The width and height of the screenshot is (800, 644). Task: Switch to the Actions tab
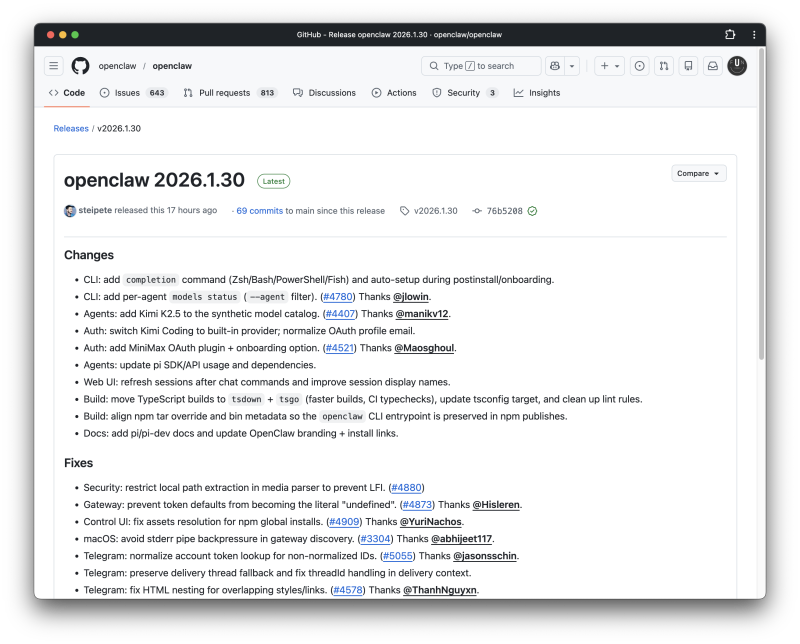pos(394,93)
